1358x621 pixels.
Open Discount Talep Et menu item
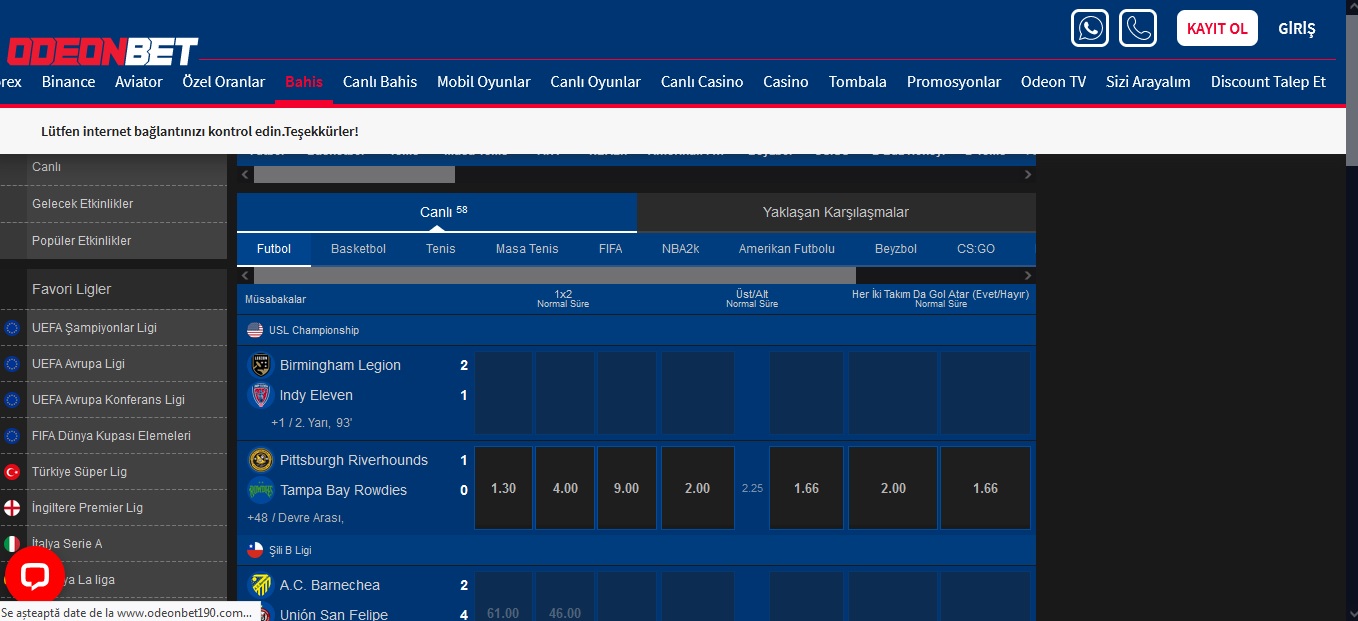click(x=1268, y=82)
